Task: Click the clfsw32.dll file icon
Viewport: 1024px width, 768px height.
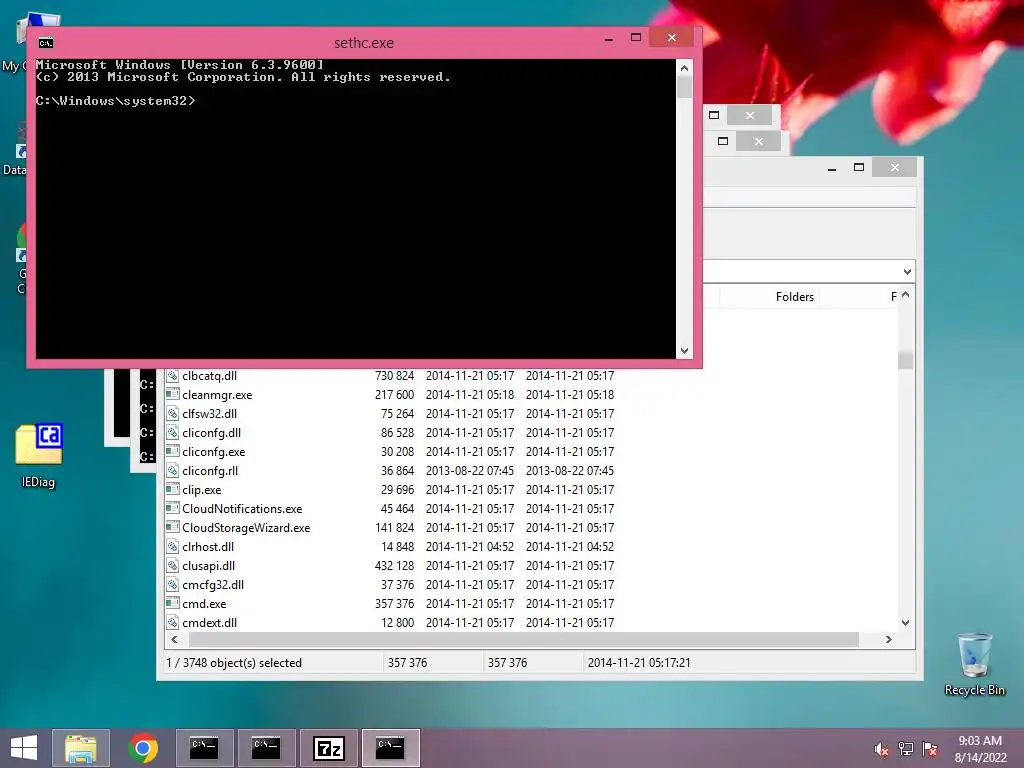Action: tap(172, 413)
